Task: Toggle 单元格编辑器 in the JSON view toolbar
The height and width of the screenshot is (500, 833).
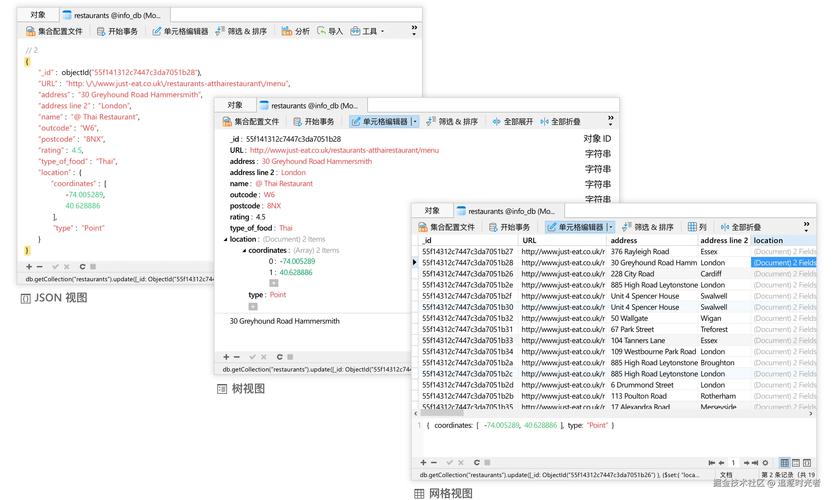Action: (180, 31)
